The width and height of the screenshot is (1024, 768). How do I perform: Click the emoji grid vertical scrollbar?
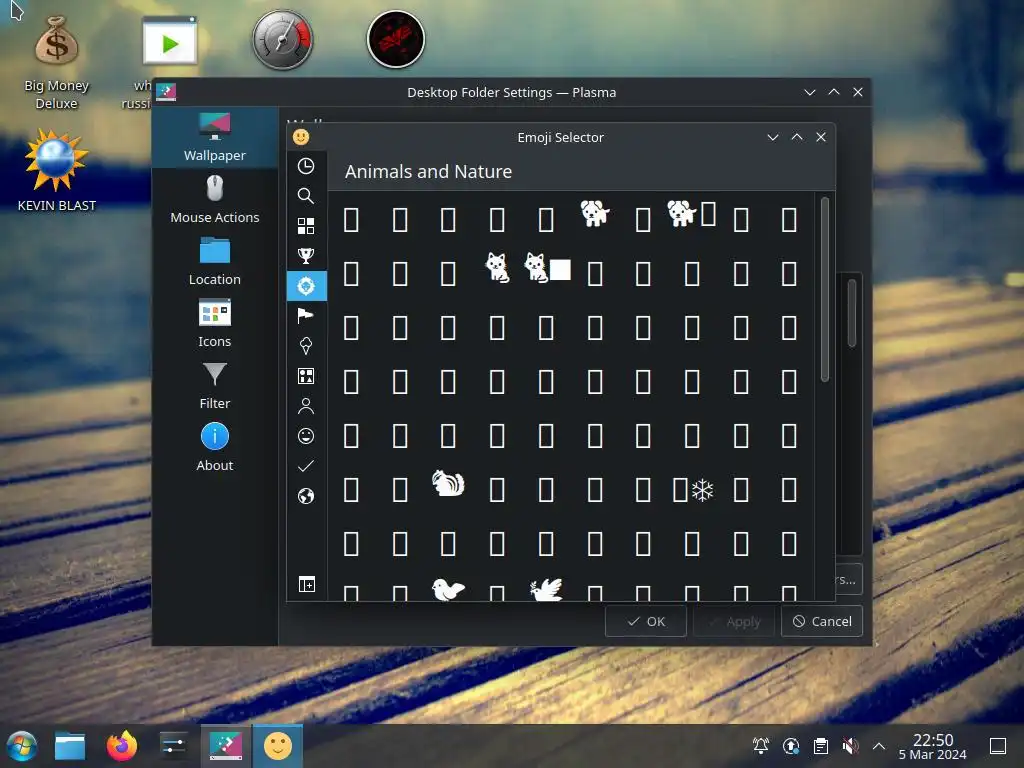coord(825,289)
